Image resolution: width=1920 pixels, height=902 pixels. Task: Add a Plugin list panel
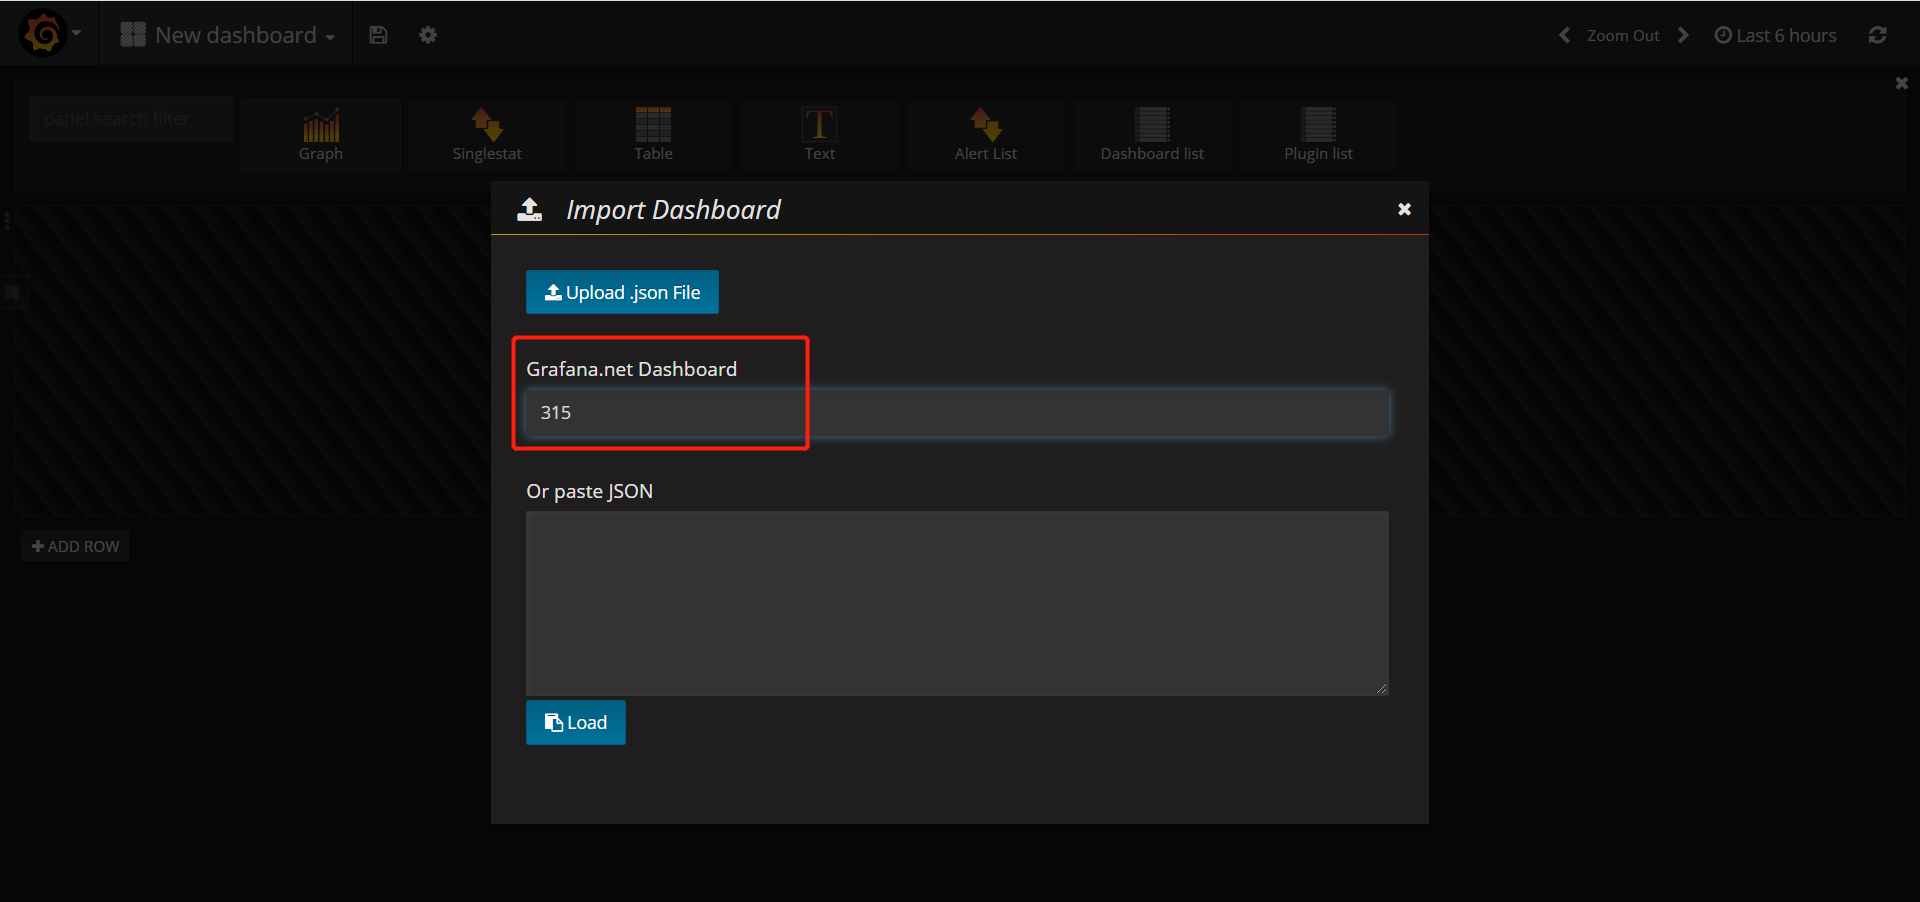pyautogui.click(x=1318, y=135)
